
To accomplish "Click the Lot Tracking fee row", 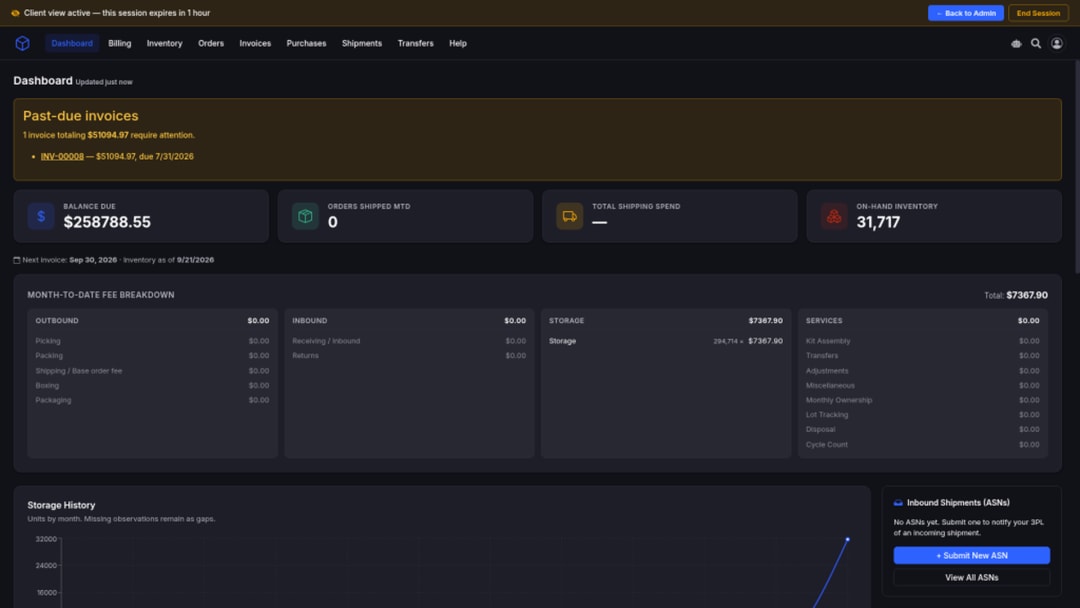I will [x=923, y=415].
